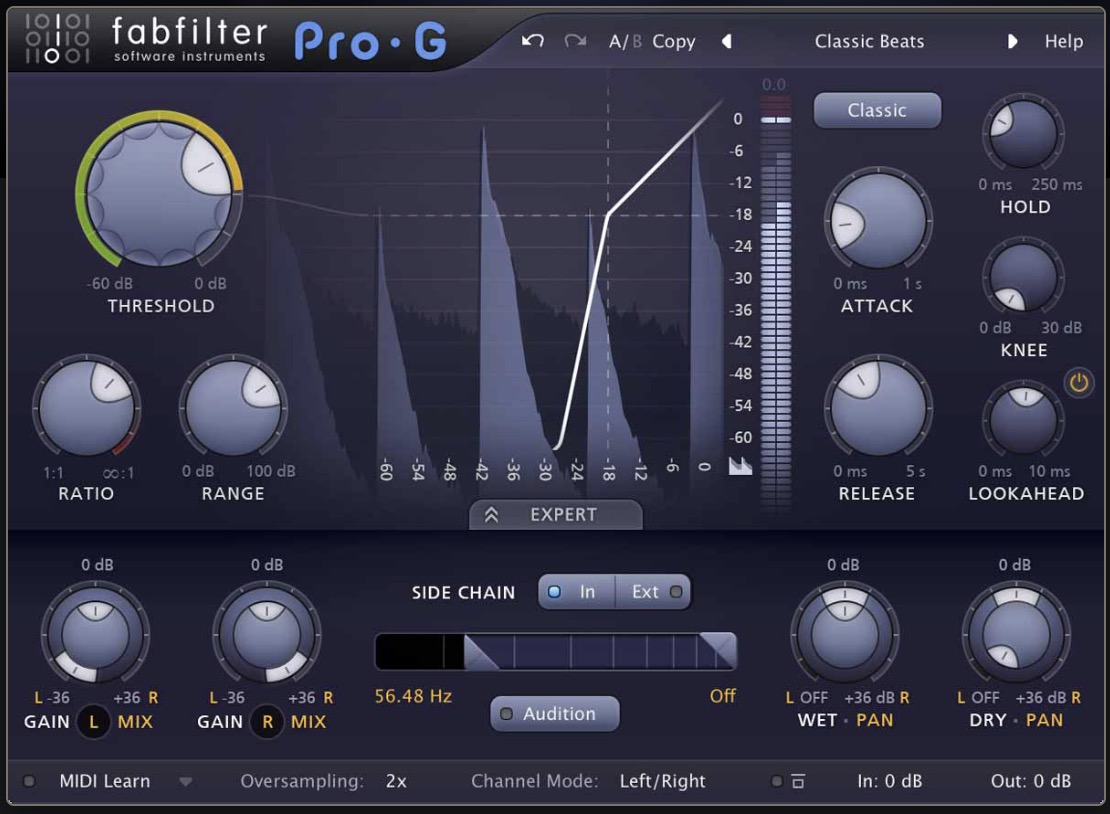This screenshot has height=814, width=1110.
Task: Click the left GAIN channel L icon
Action: (x=93, y=721)
